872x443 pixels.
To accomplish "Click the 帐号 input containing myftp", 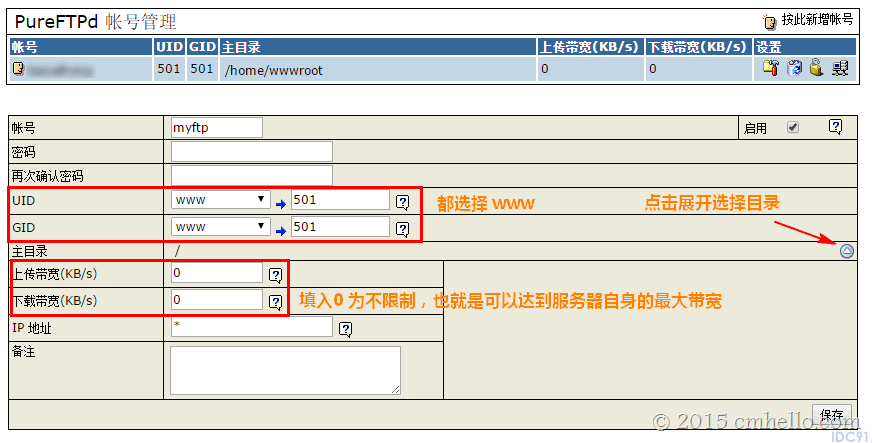I will pos(217,127).
